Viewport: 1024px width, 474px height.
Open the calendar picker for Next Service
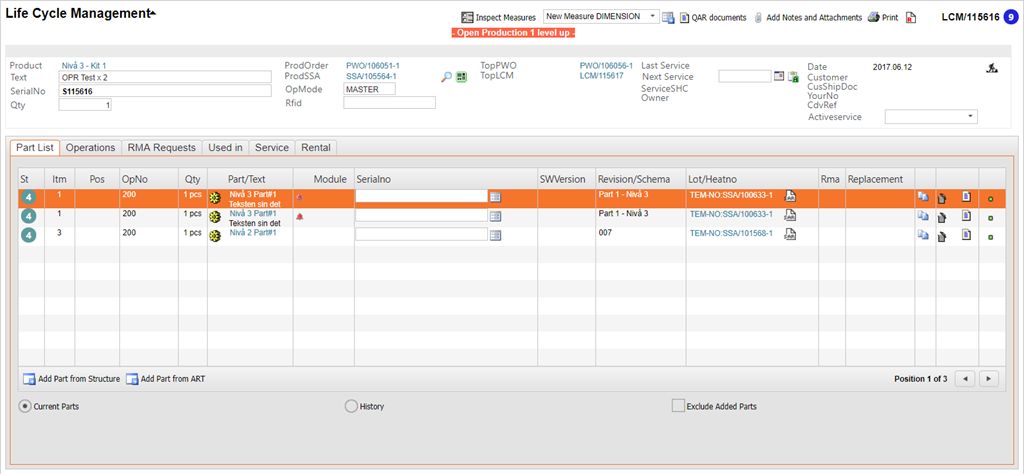(779, 76)
